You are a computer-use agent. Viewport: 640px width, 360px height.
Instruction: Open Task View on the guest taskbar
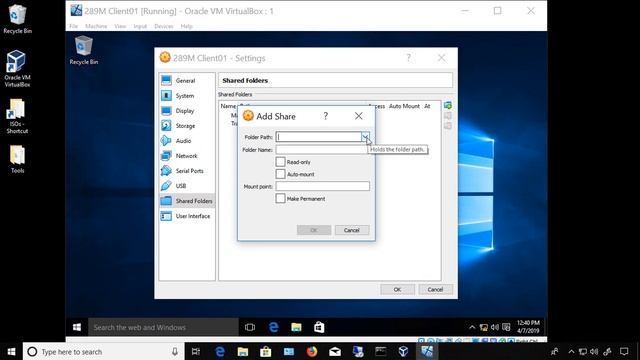pyautogui.click(x=250, y=327)
